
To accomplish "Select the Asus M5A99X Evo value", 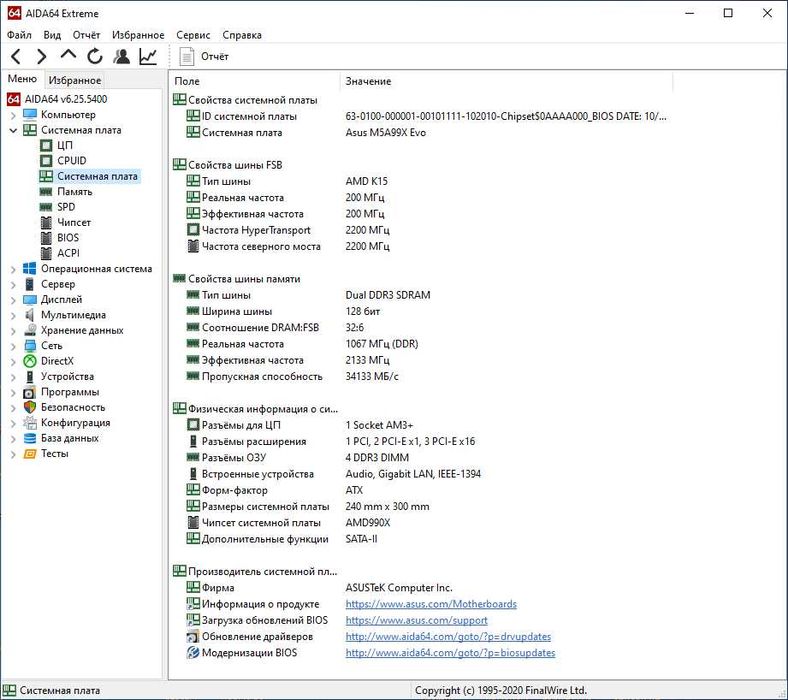I will 385,133.
